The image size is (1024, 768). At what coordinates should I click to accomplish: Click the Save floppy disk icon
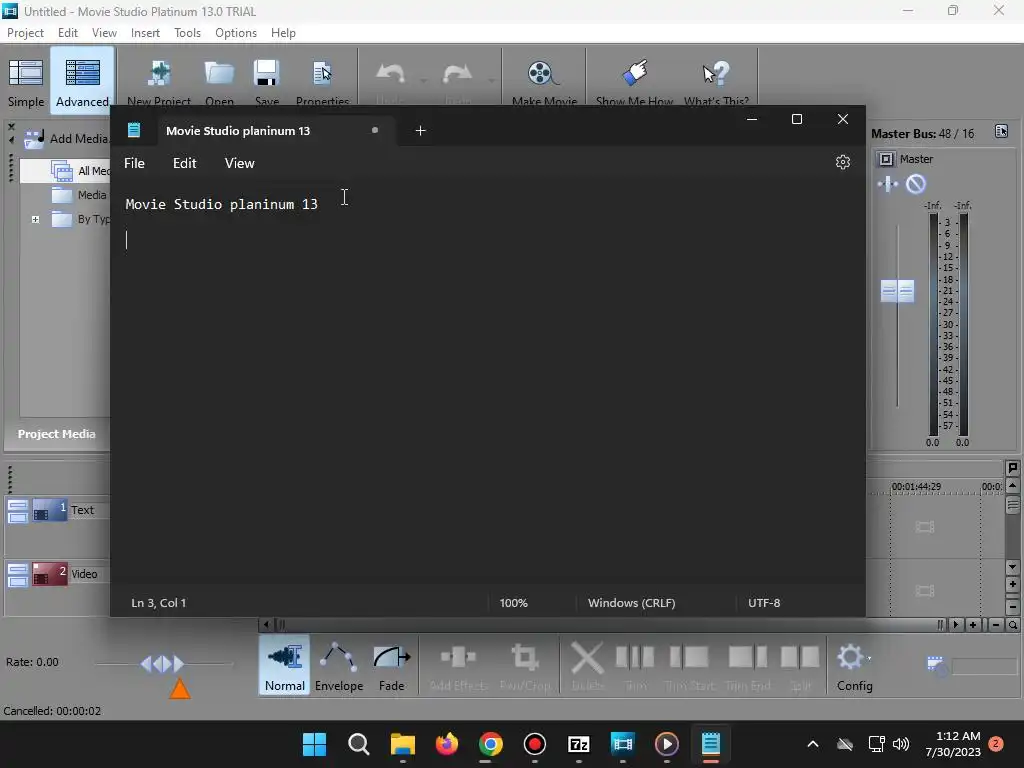[266, 73]
